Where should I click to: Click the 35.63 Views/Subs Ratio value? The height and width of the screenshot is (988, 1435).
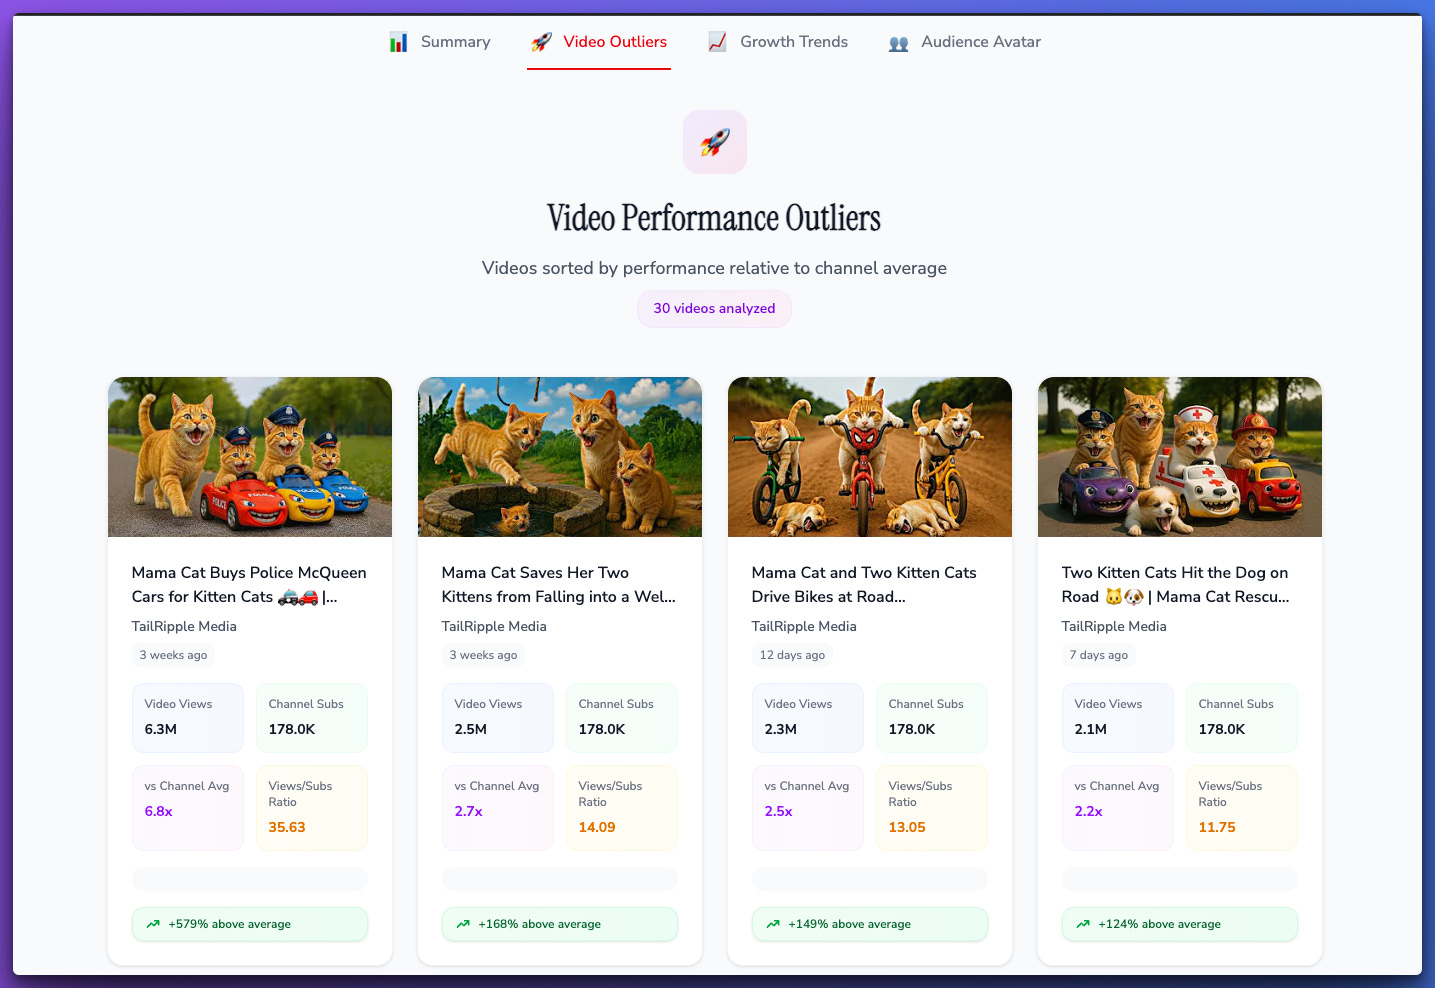(287, 827)
